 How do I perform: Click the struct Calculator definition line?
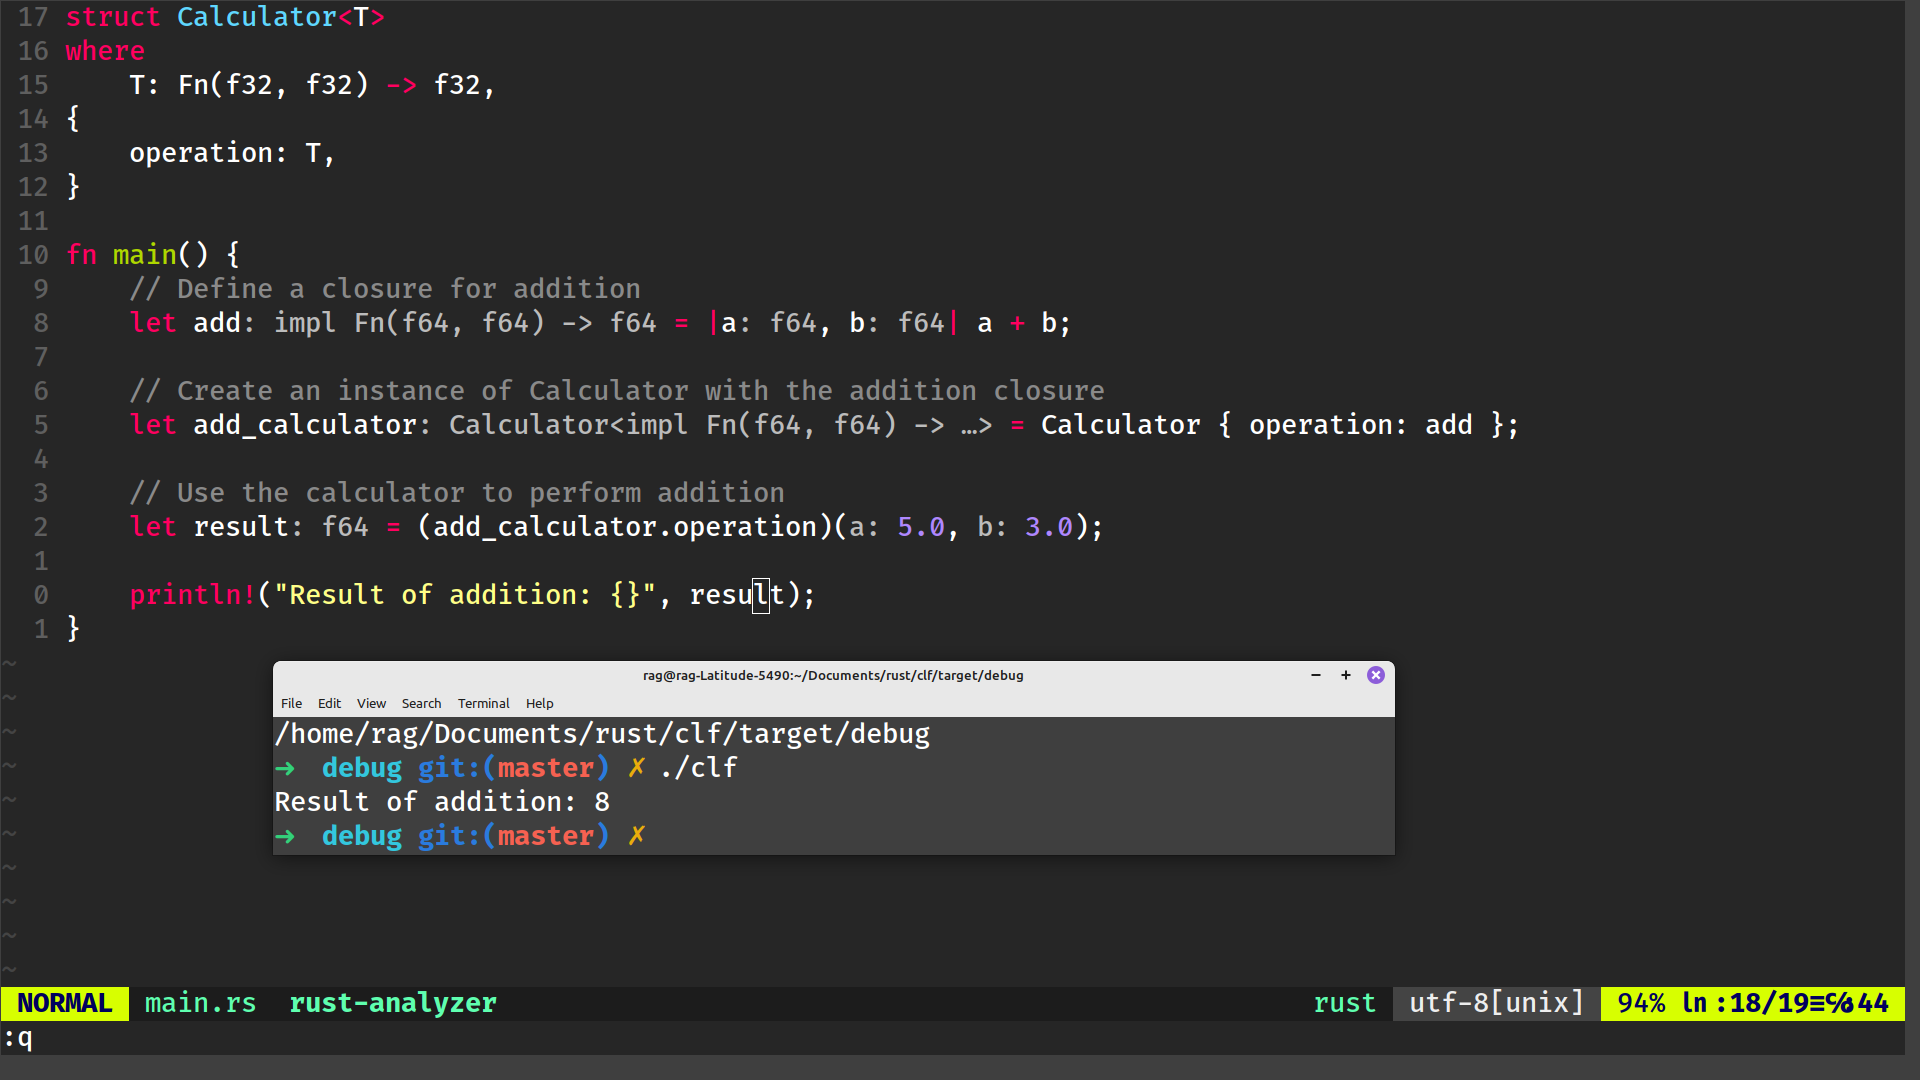[225, 17]
